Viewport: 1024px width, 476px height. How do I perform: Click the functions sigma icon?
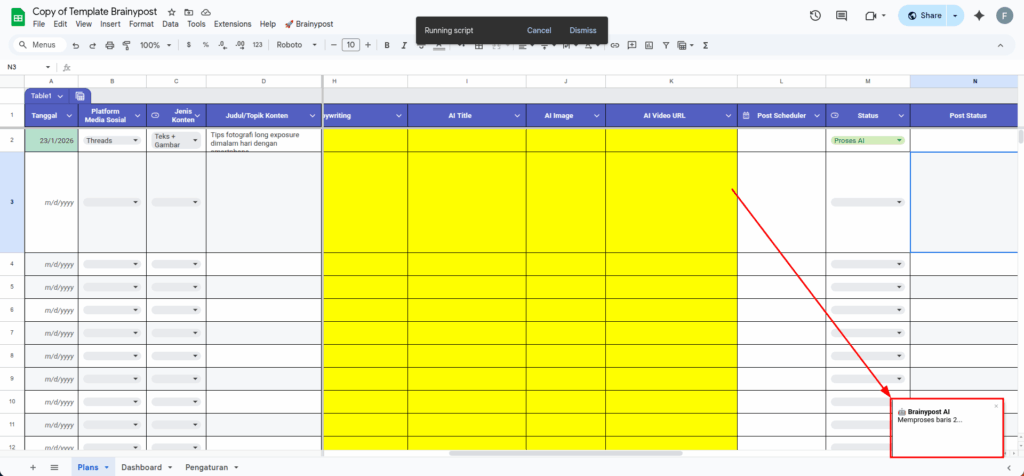tap(706, 45)
